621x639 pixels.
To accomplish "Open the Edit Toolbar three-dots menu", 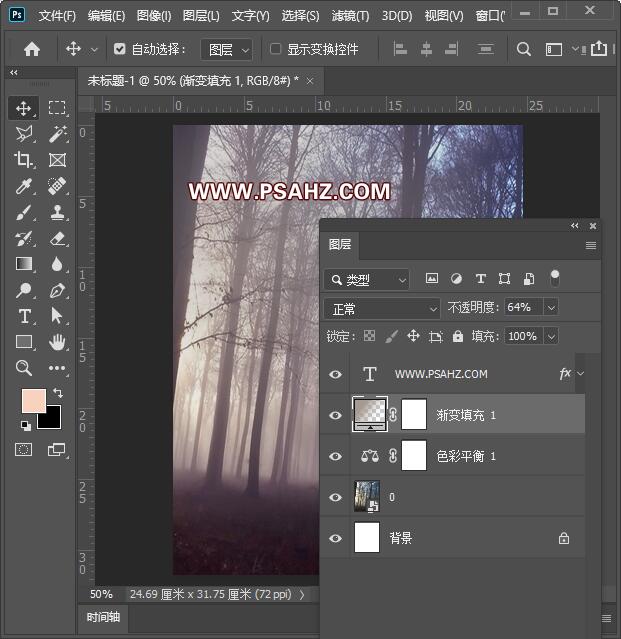I will click(x=57, y=368).
